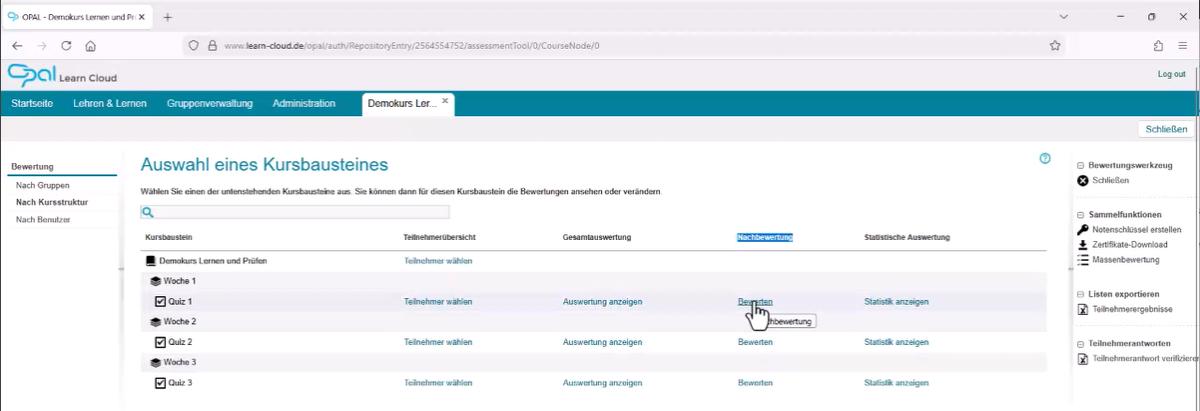Open the Gruppenverwaltung tab
The width and height of the screenshot is (1200, 411).
coord(210,104)
